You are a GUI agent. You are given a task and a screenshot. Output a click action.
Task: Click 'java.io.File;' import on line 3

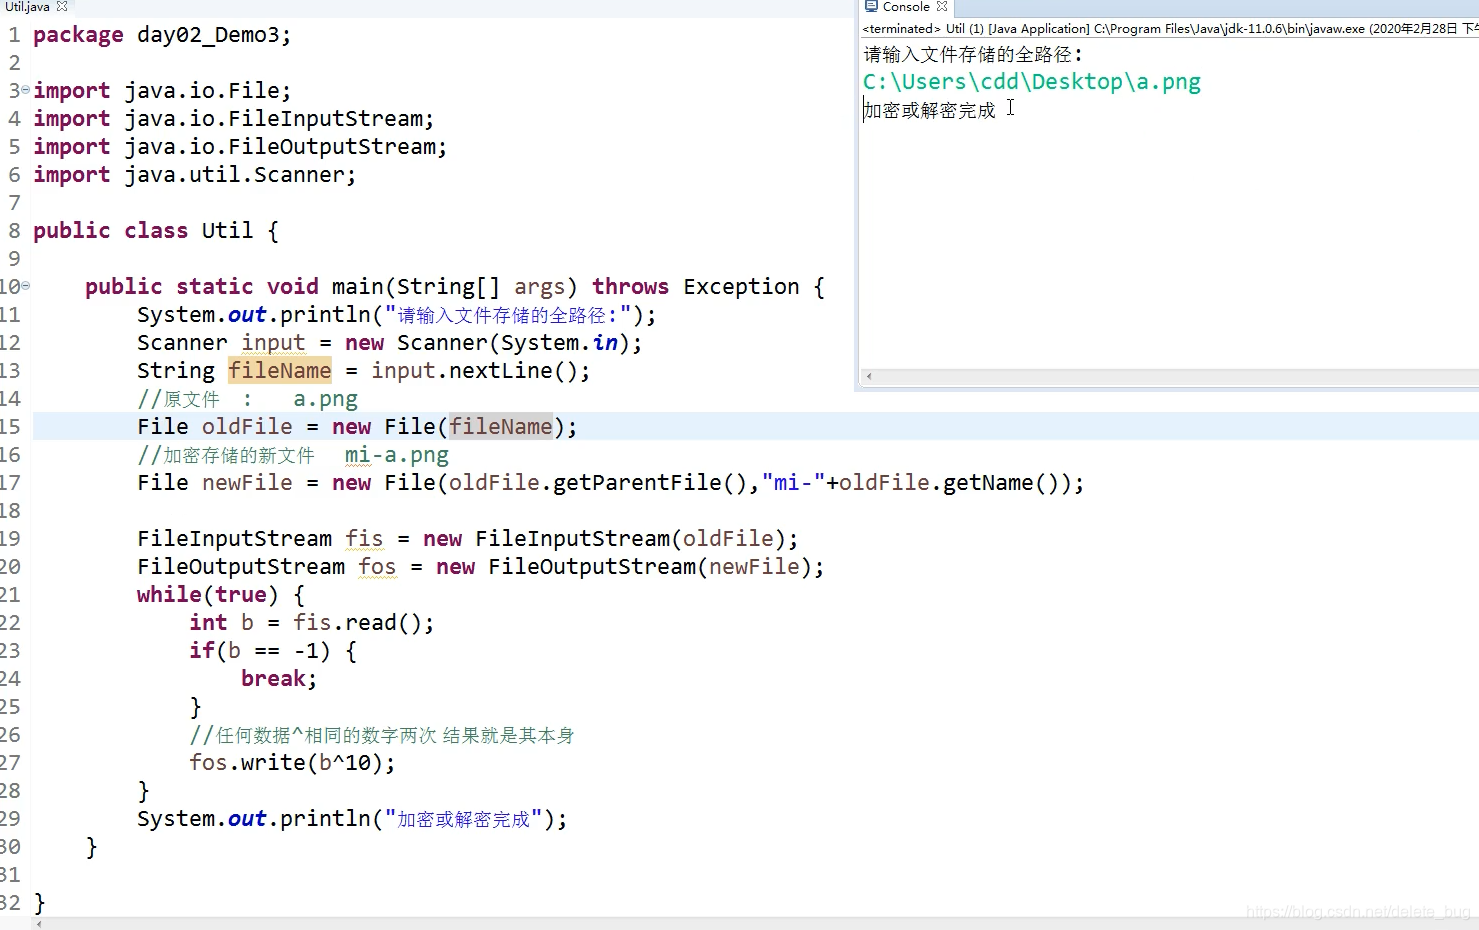pos(208,91)
